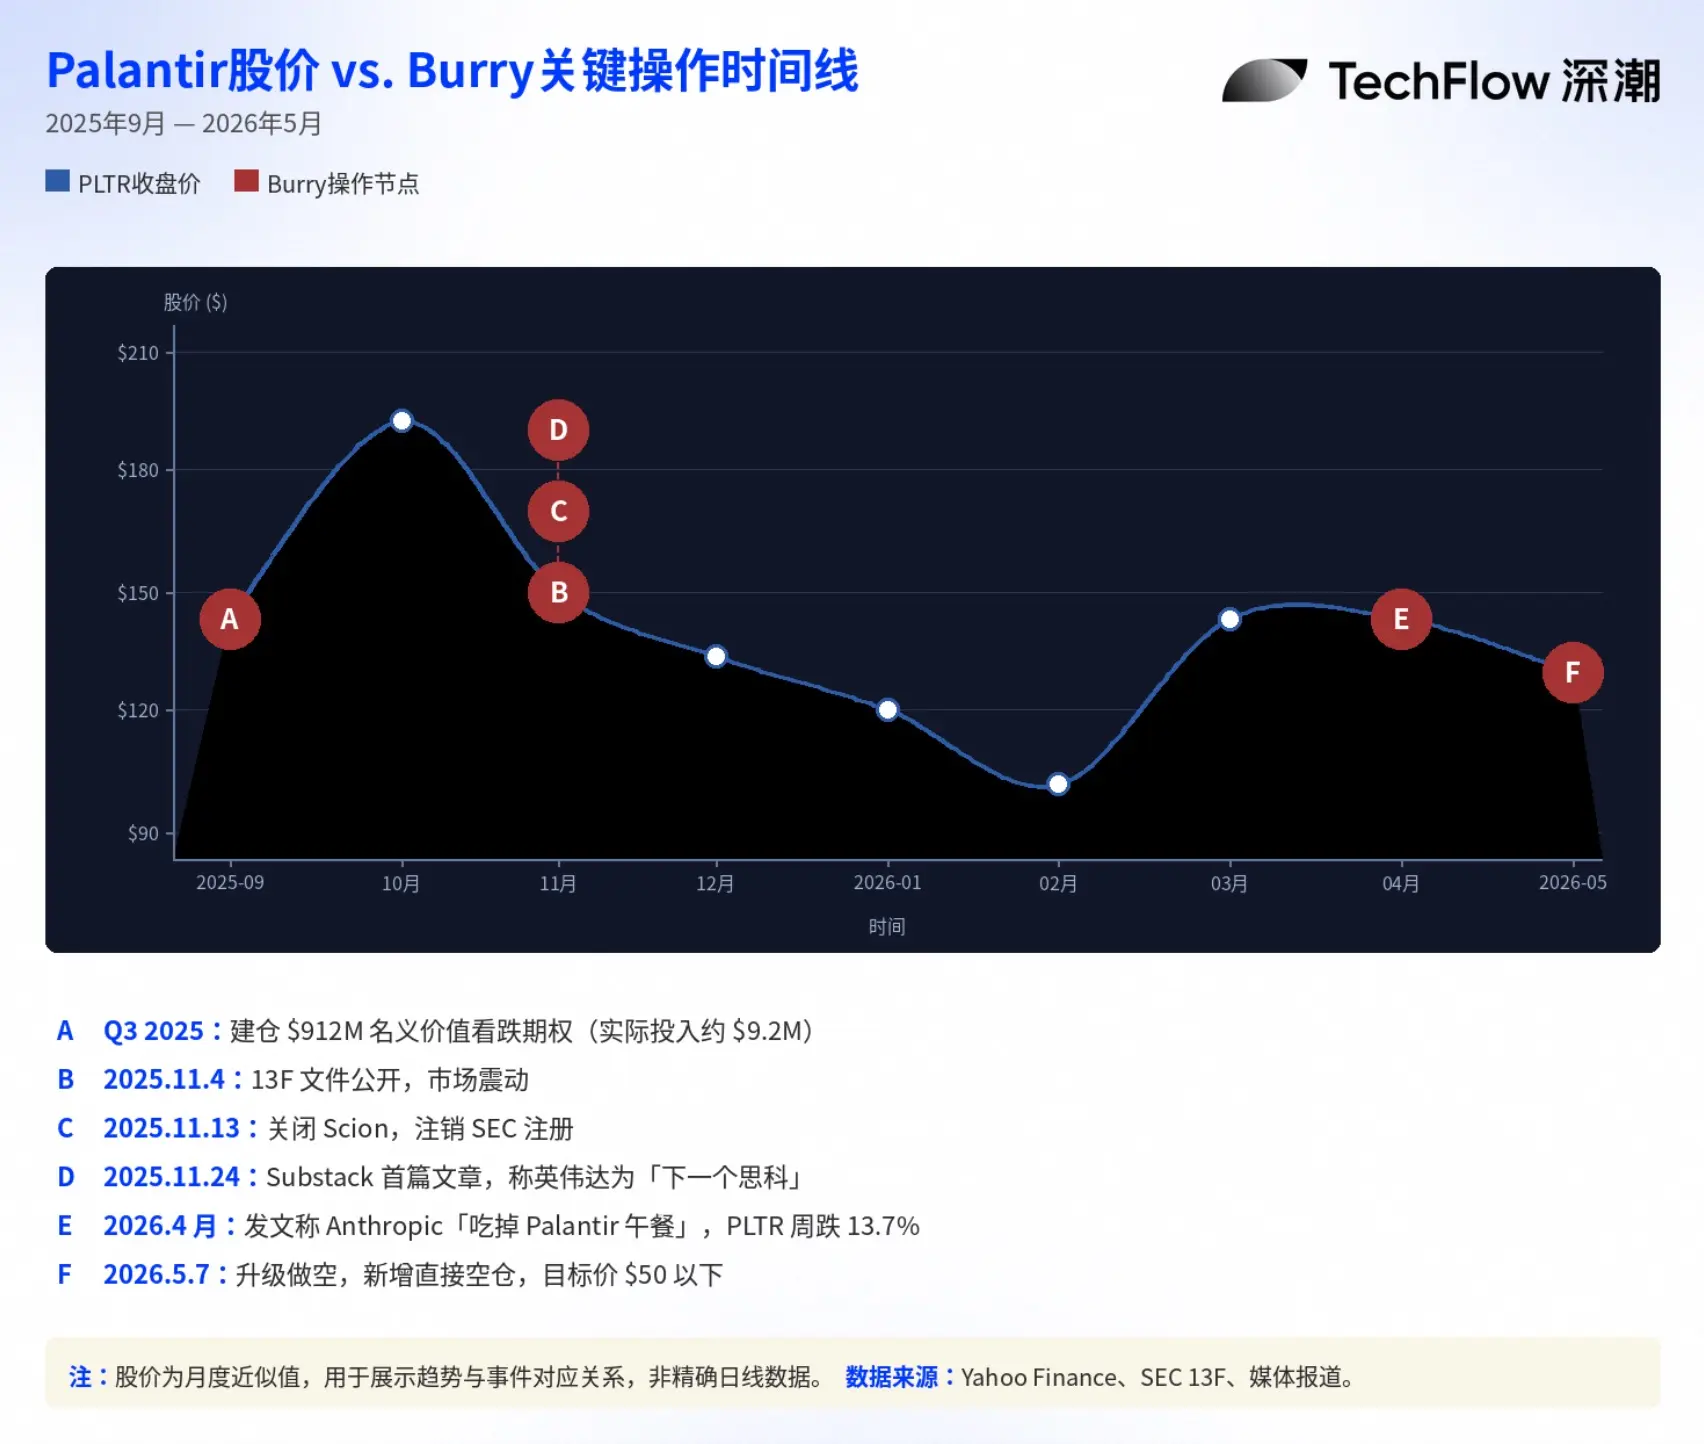This screenshot has height=1444, width=1704.
Task: Click the 02月 x-axis label
Action: [x=1058, y=884]
